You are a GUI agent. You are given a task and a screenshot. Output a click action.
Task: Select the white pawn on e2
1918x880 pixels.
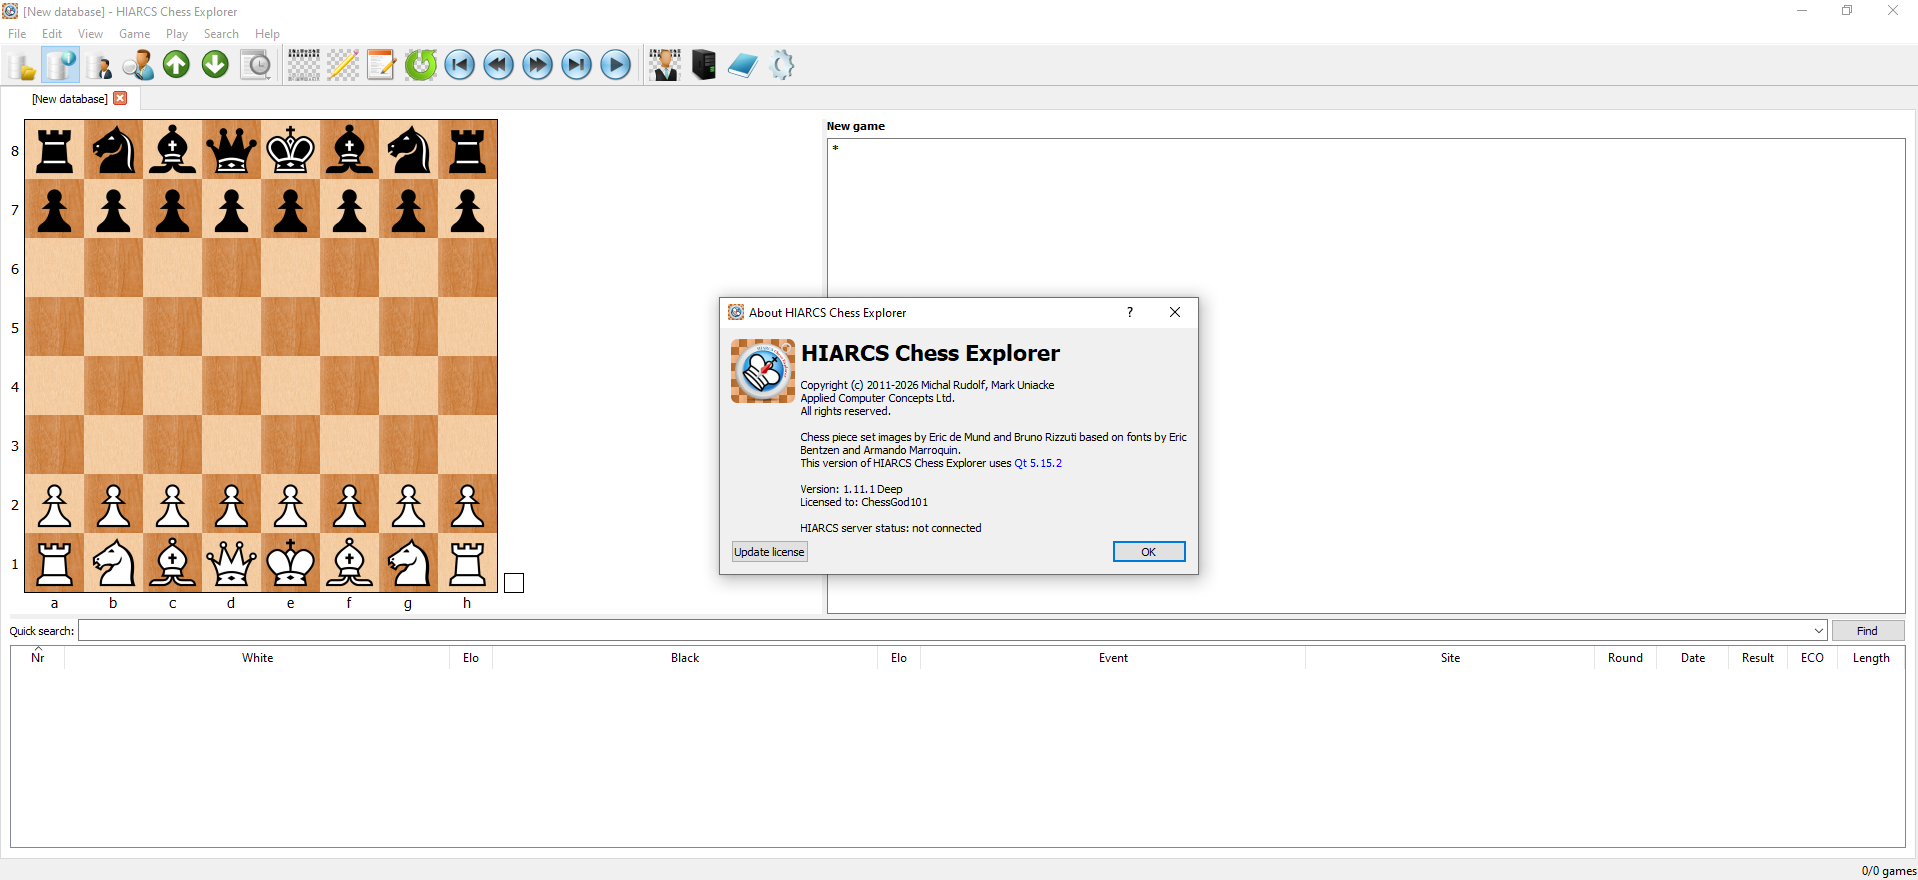291,504
